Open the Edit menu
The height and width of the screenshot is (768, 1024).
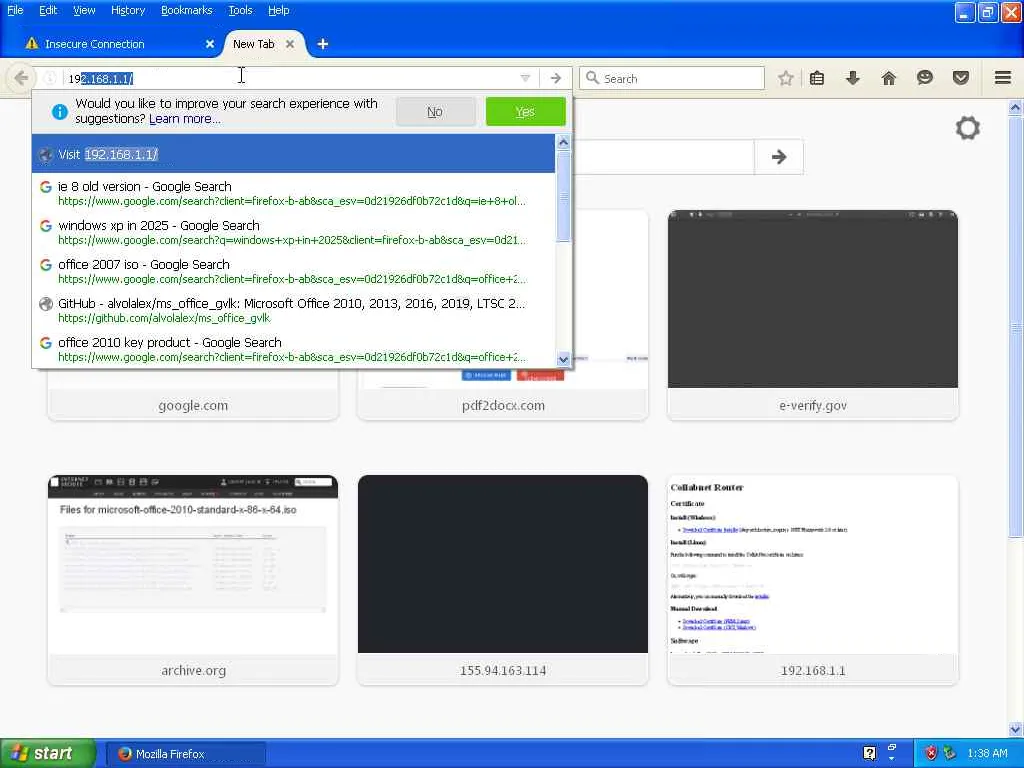coord(48,10)
